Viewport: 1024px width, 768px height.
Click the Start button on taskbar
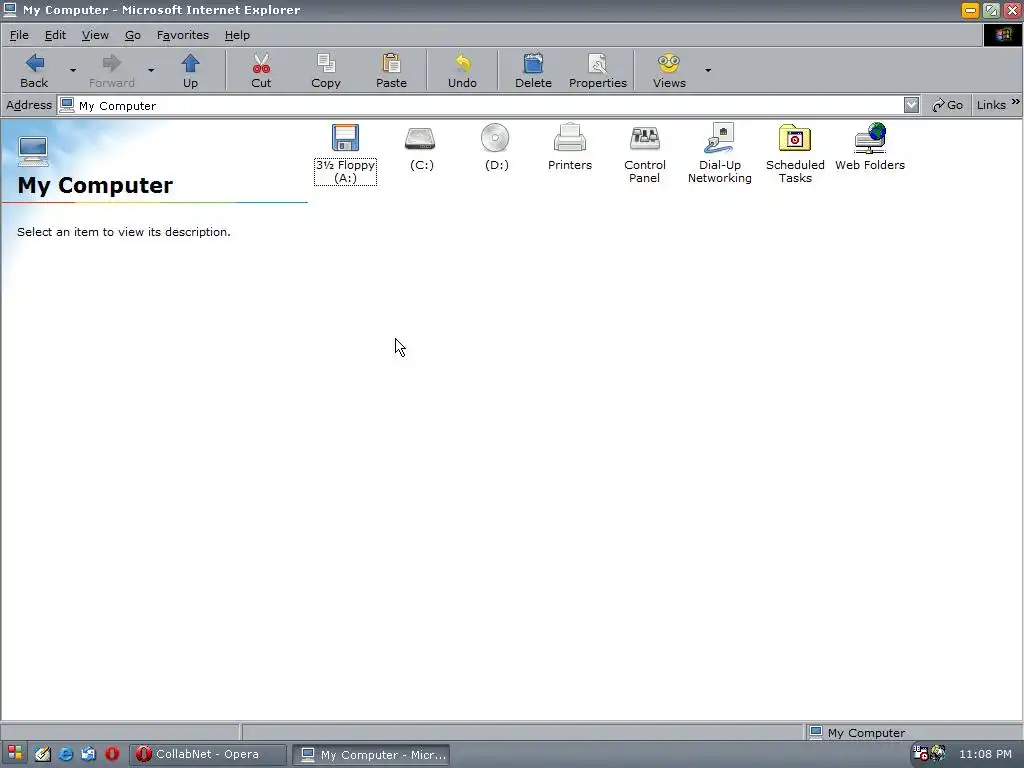(14, 754)
